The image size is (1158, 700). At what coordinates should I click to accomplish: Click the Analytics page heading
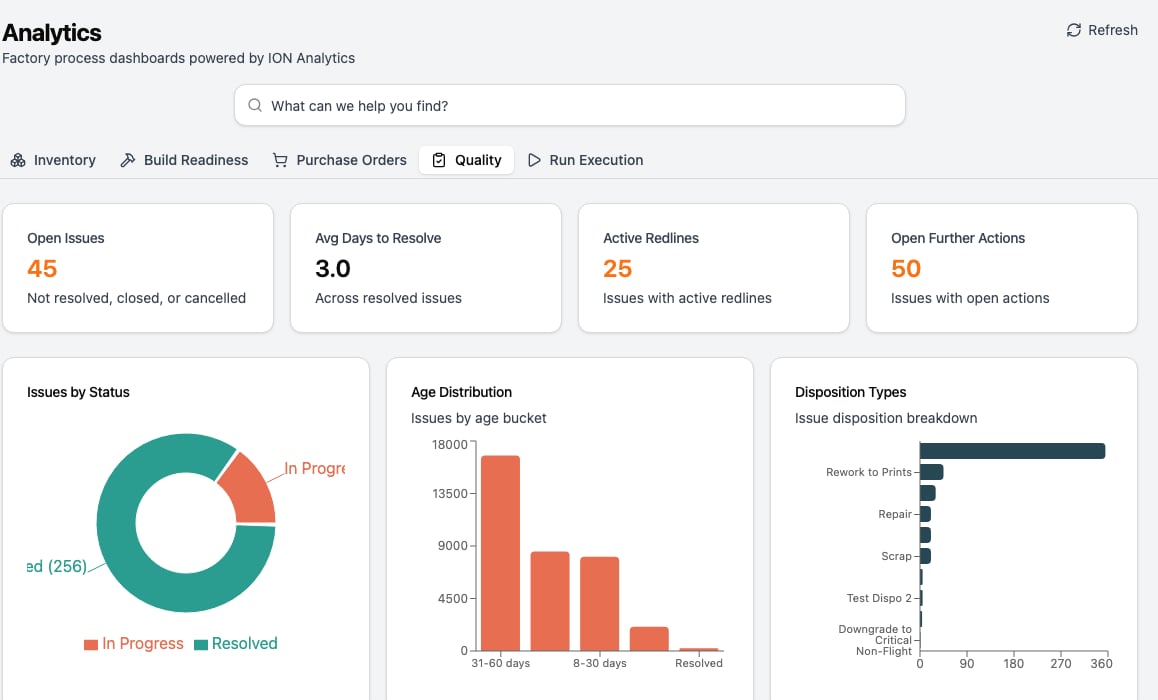[x=52, y=32]
